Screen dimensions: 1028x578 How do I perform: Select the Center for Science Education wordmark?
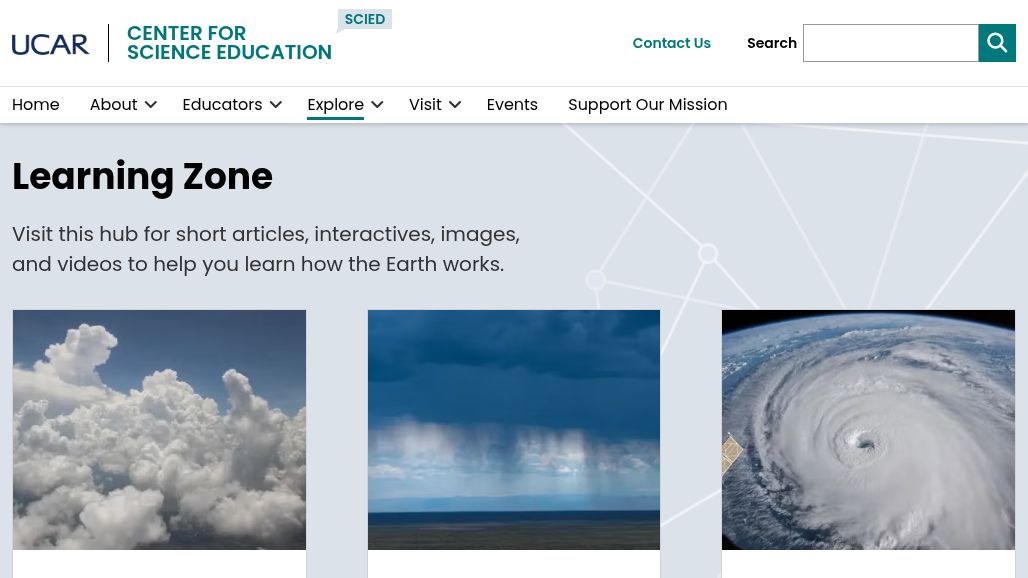[229, 43]
